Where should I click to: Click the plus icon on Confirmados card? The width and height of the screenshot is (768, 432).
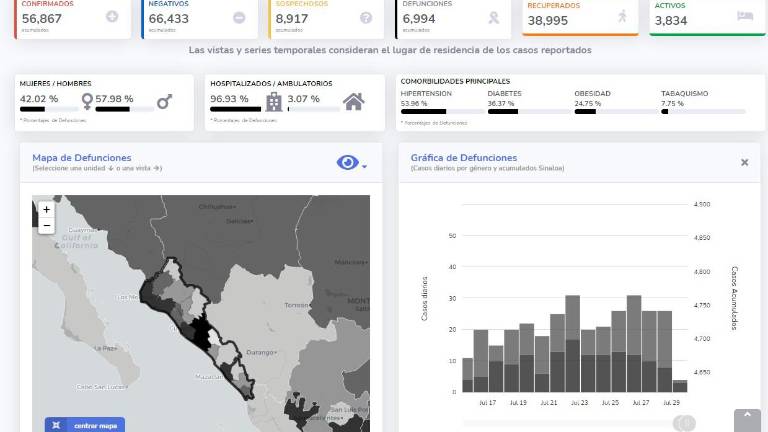(x=112, y=17)
